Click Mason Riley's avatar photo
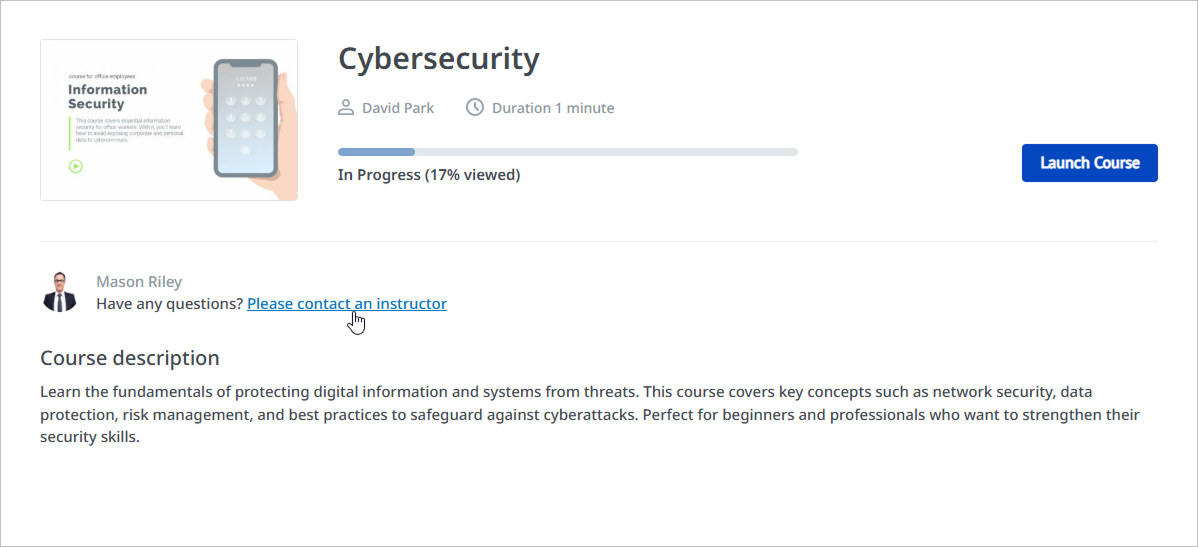 [x=60, y=292]
